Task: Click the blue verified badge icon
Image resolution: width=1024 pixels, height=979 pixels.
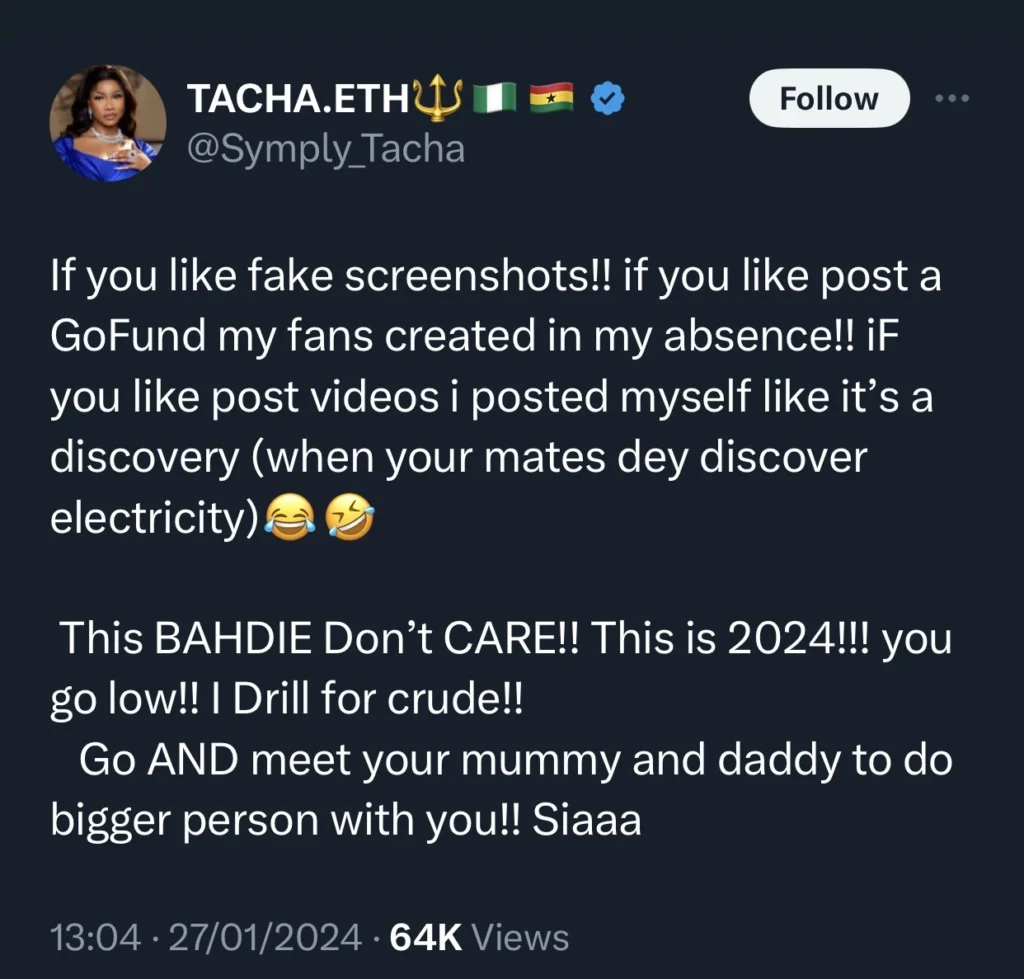Action: [607, 97]
